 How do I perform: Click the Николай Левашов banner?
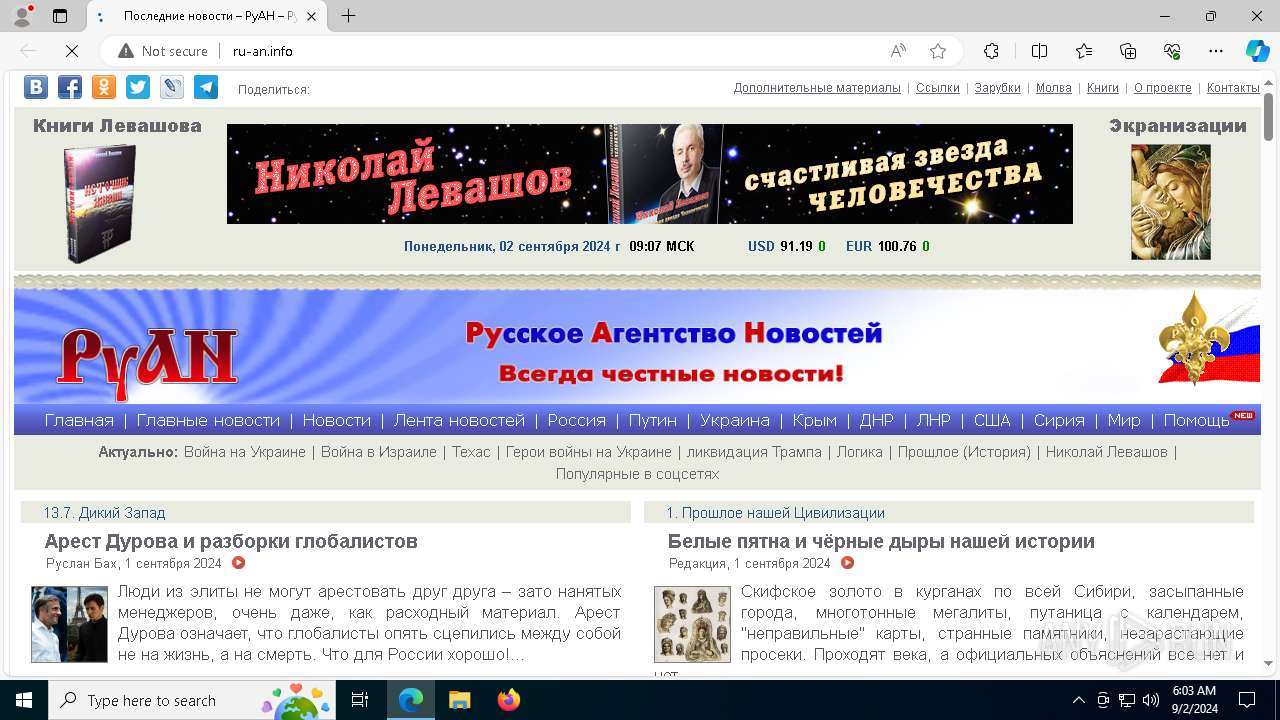coord(650,174)
